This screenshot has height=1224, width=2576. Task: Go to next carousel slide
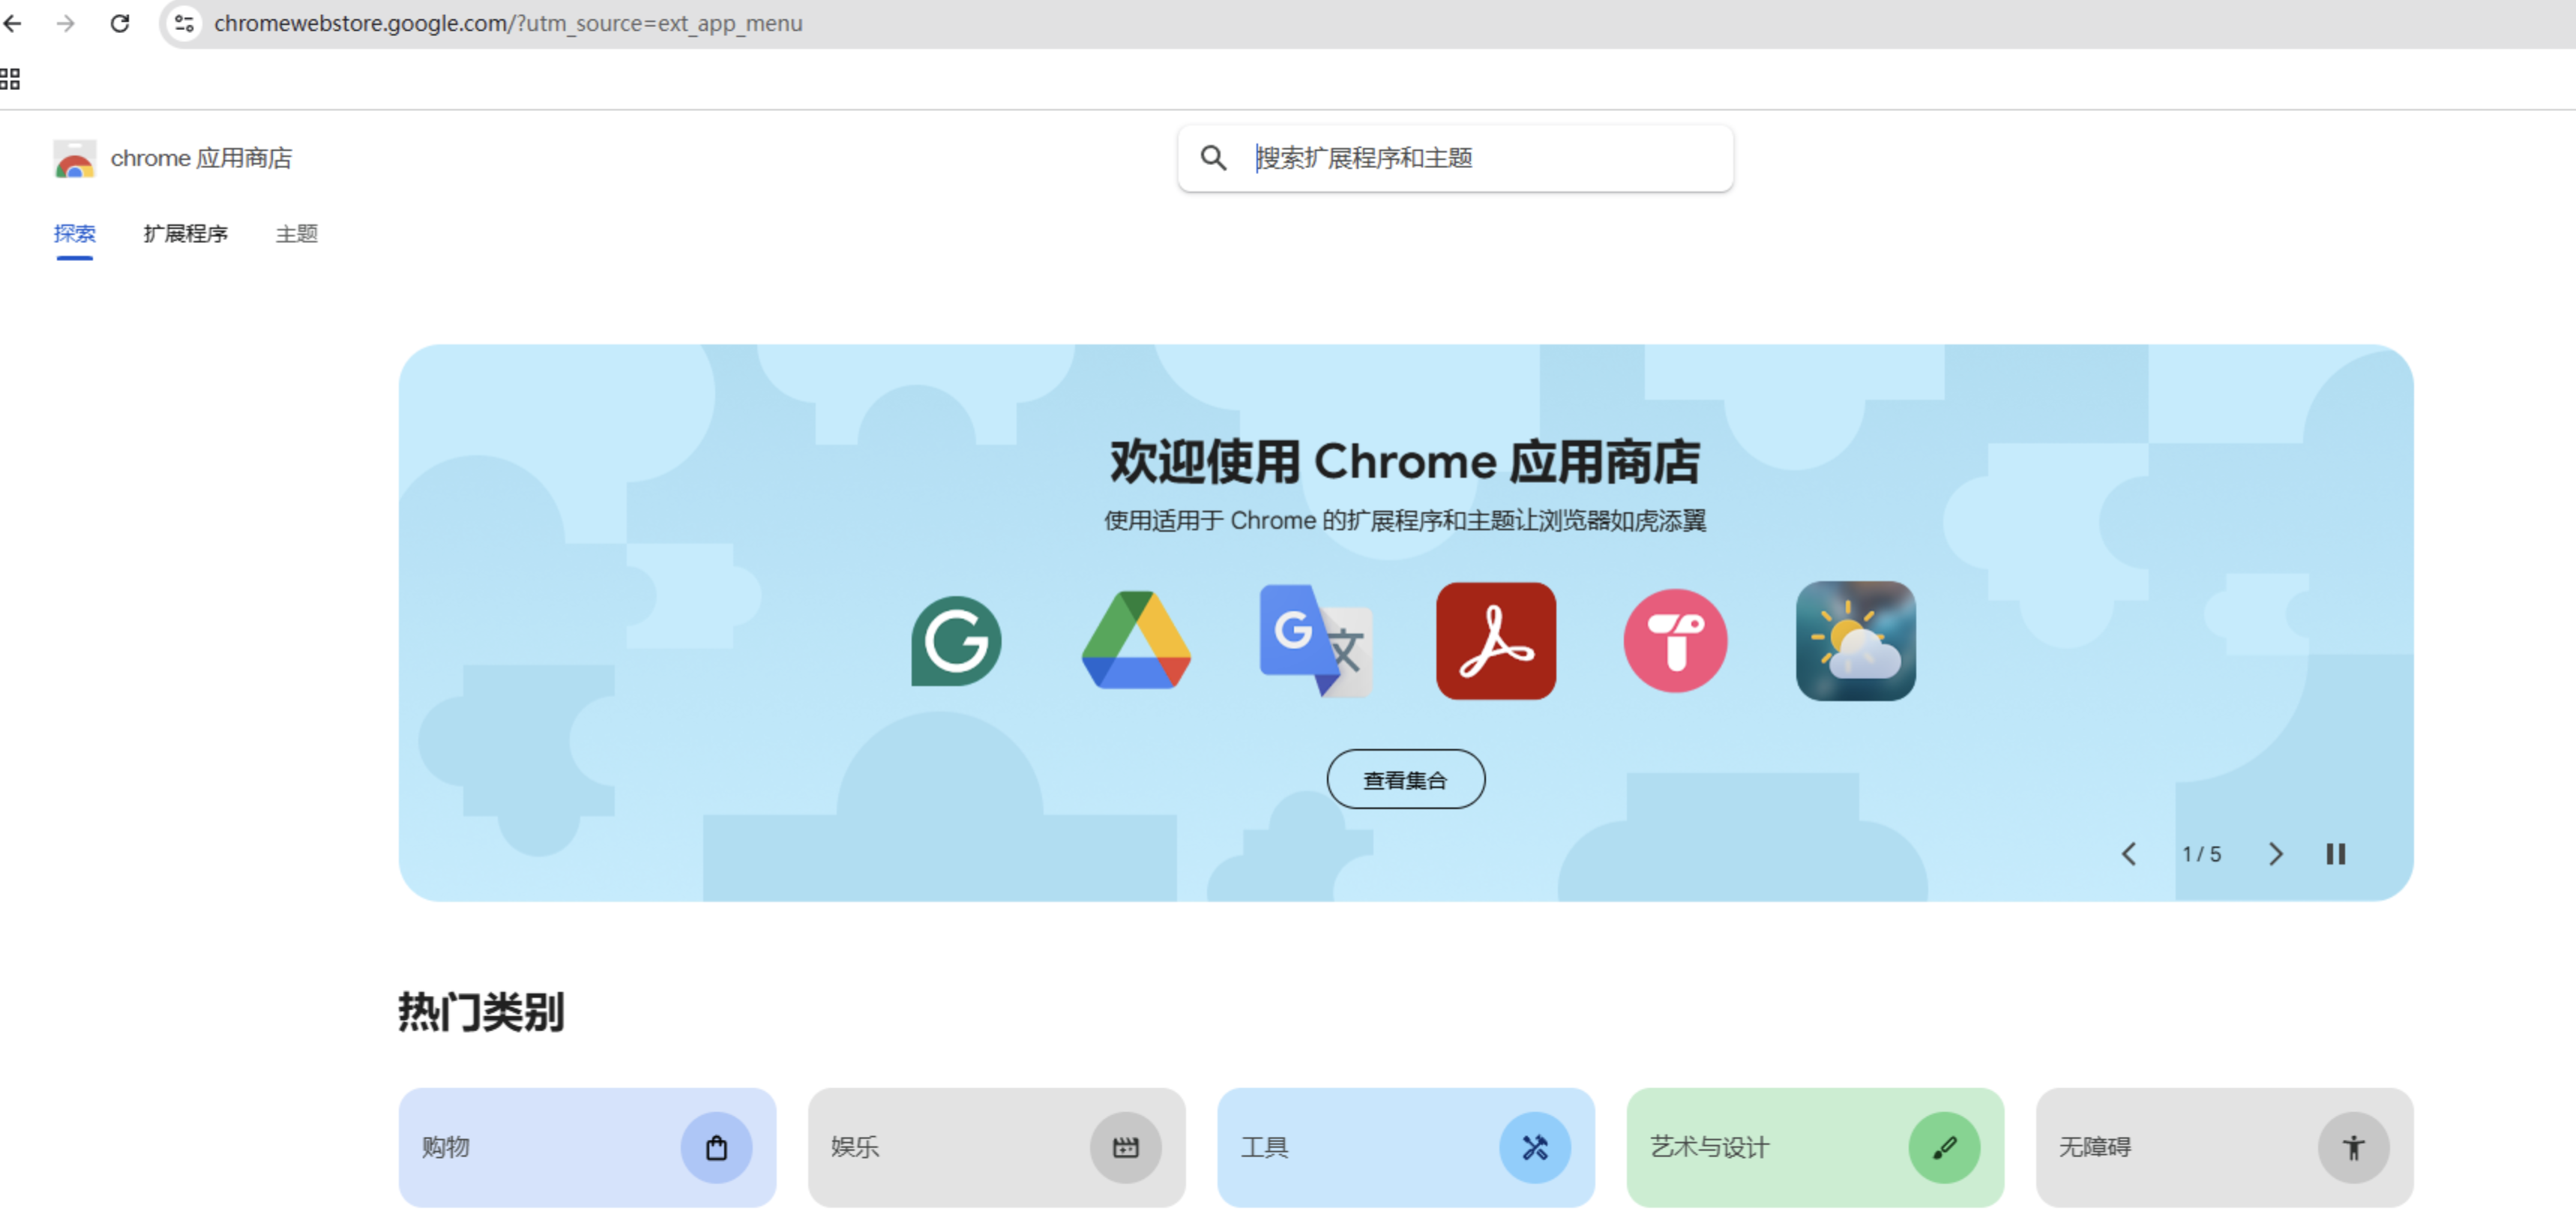click(2275, 854)
